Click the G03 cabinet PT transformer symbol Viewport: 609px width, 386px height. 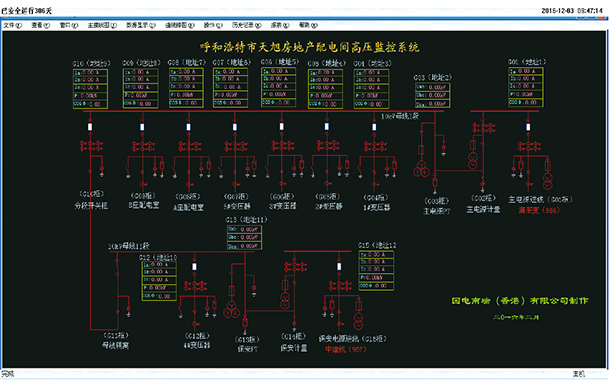(421, 169)
